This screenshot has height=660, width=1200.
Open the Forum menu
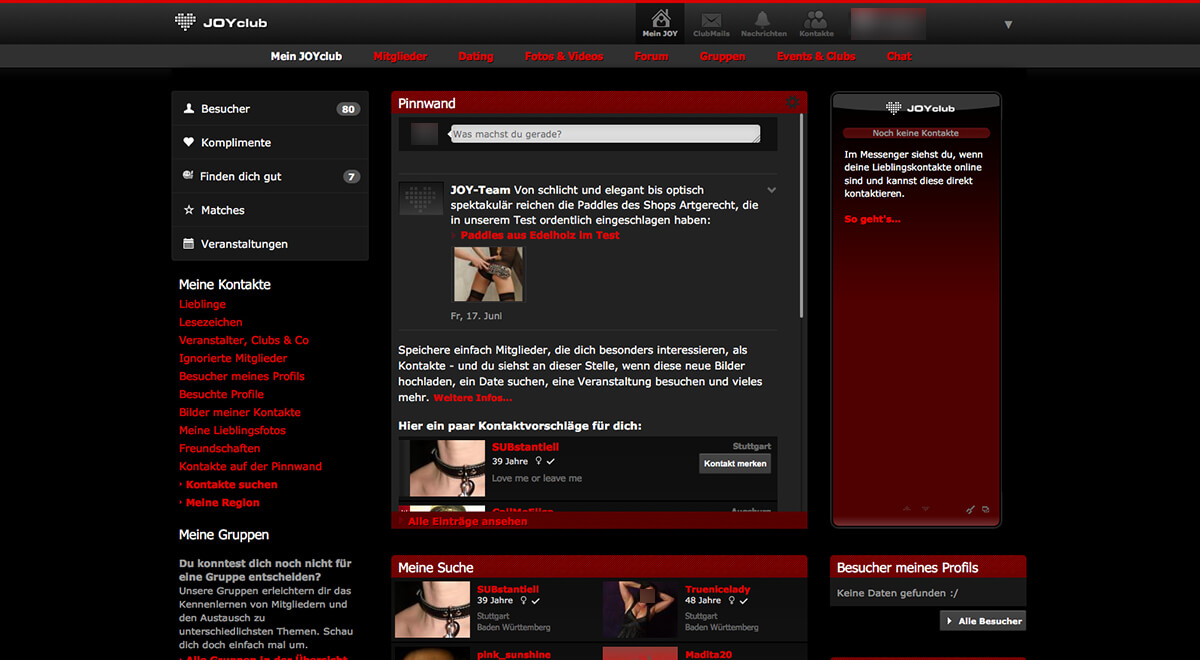click(651, 56)
